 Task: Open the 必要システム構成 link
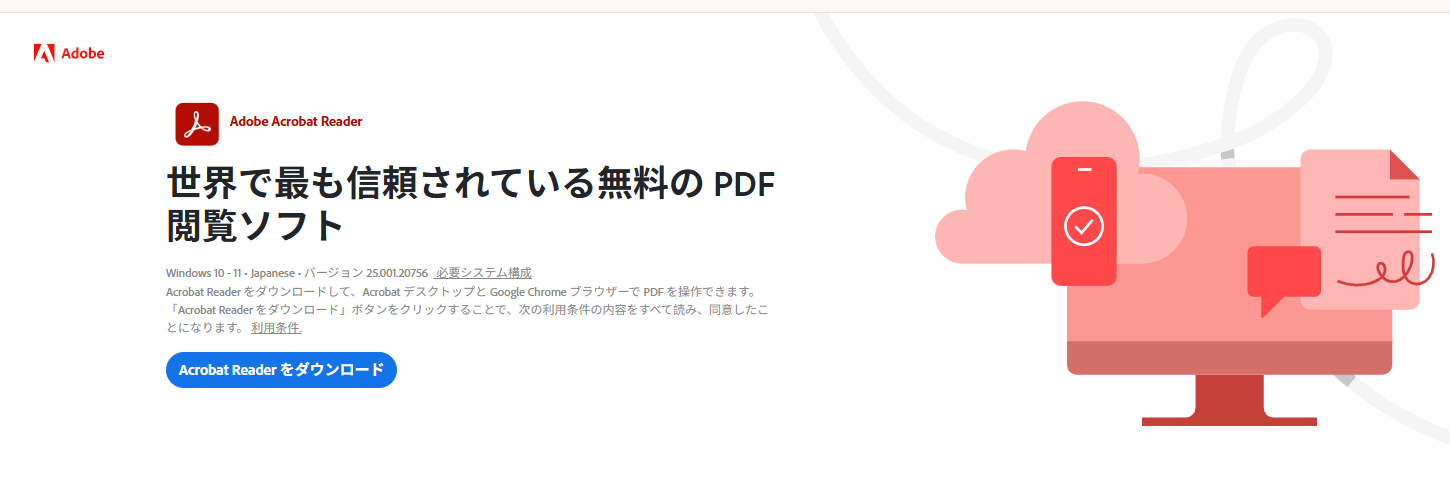coord(483,272)
